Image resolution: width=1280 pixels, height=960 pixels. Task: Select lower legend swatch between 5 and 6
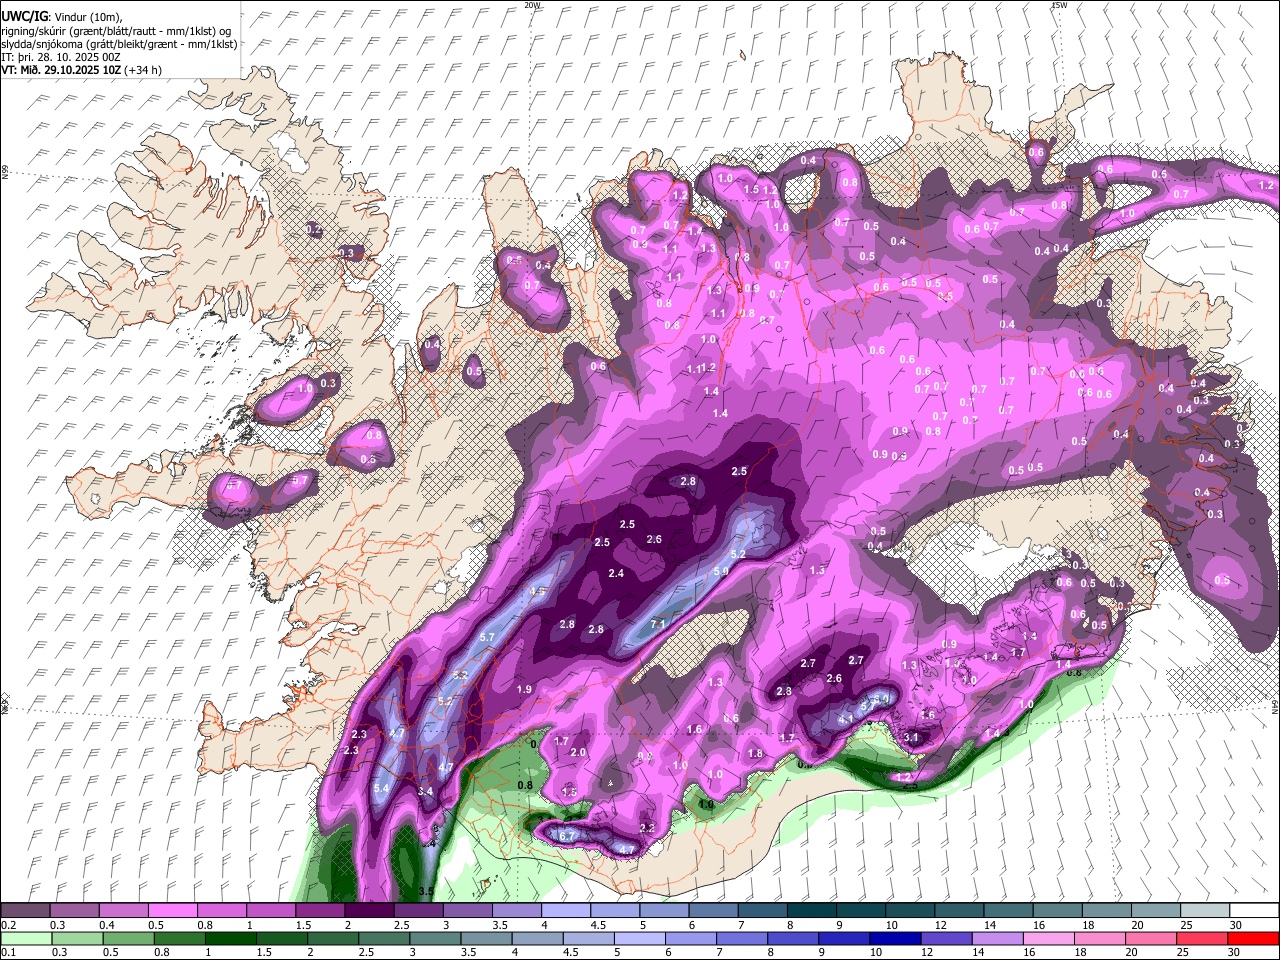click(640, 938)
